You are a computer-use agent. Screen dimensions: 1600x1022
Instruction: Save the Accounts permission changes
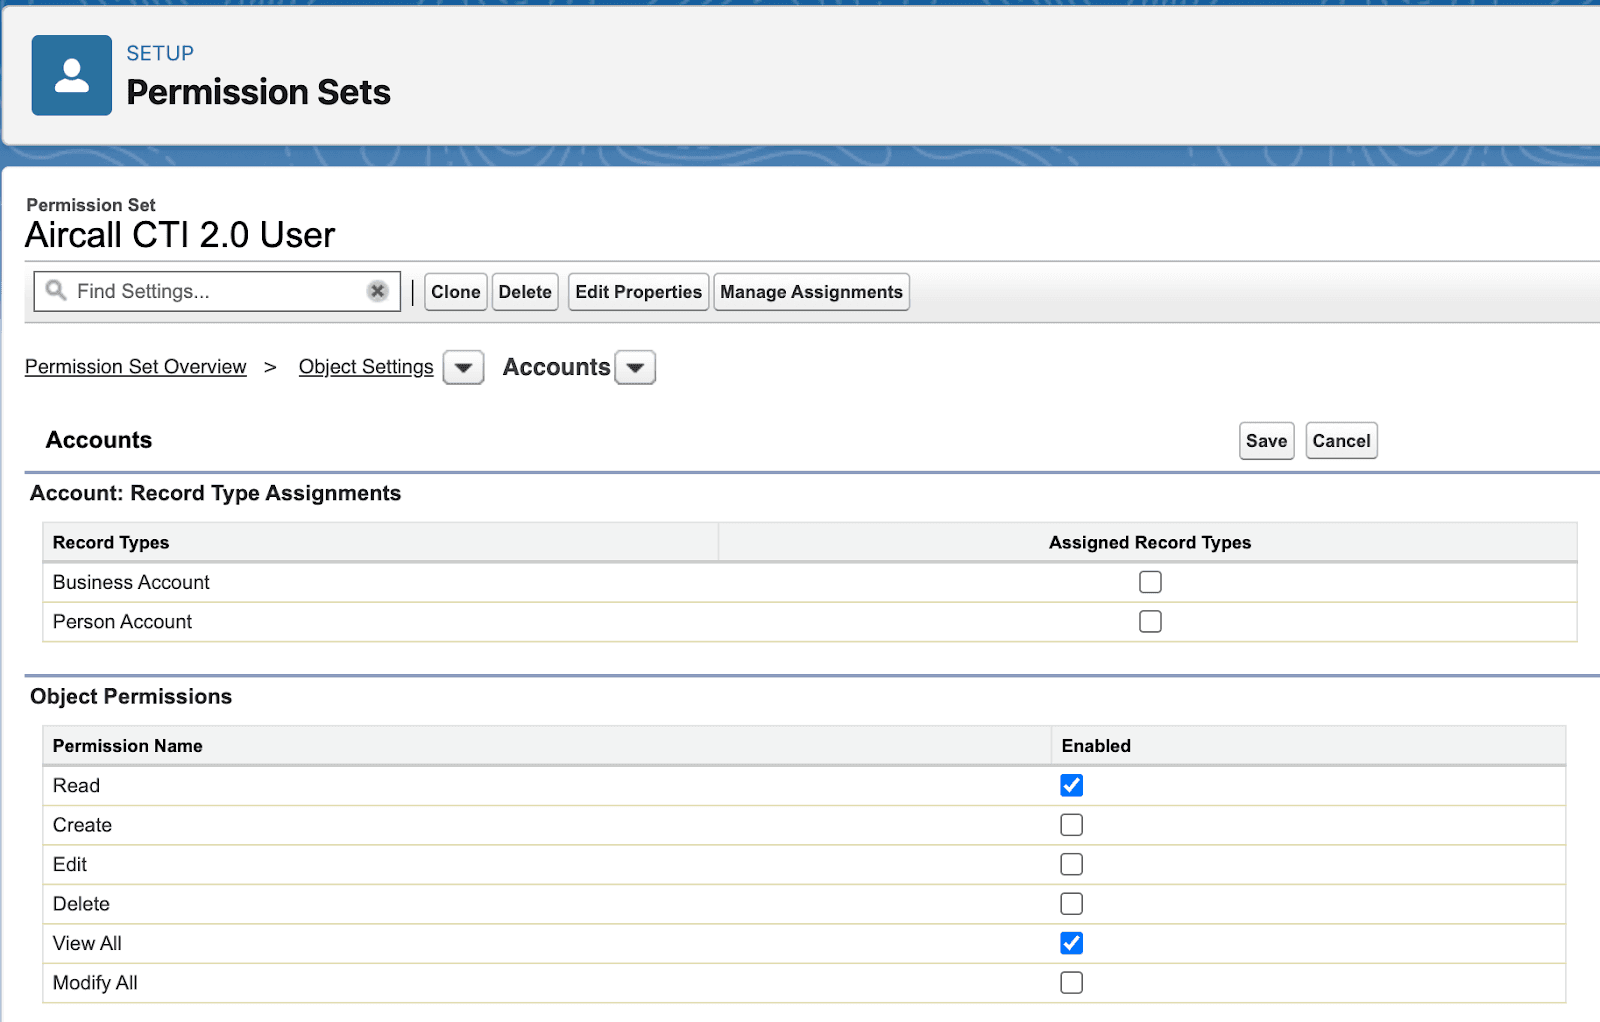1266,441
